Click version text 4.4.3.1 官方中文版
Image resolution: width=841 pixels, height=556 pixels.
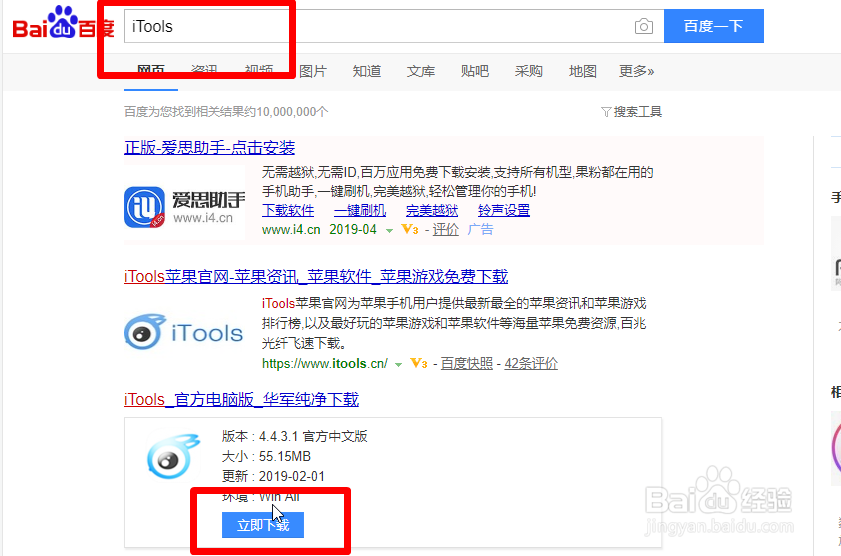tap(313, 436)
